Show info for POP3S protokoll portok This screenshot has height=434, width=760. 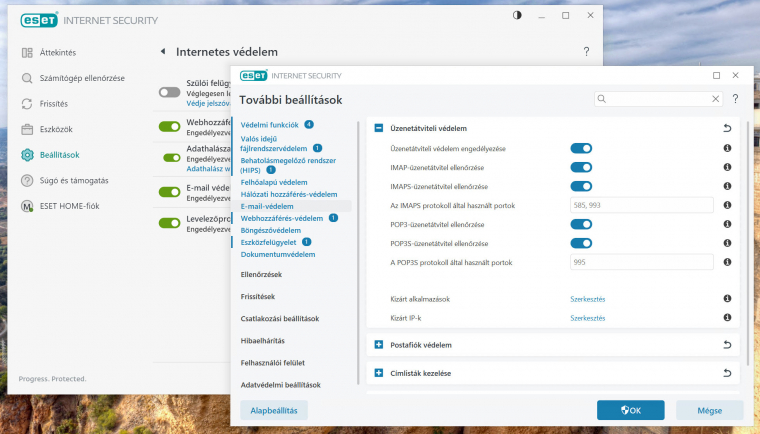tap(727, 262)
